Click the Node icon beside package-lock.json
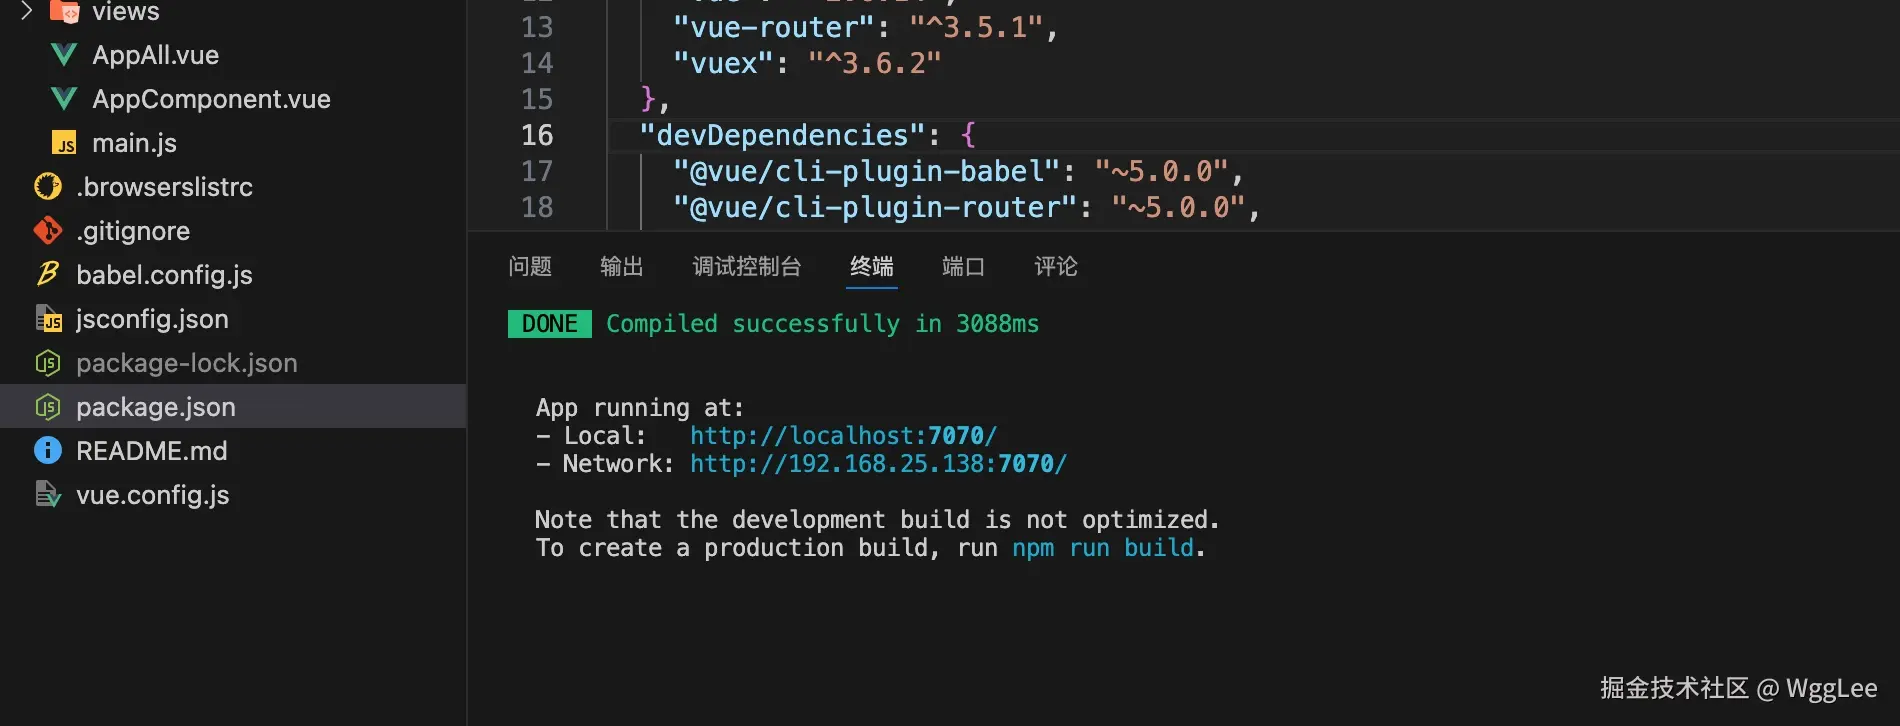1900x726 pixels. tap(48, 363)
